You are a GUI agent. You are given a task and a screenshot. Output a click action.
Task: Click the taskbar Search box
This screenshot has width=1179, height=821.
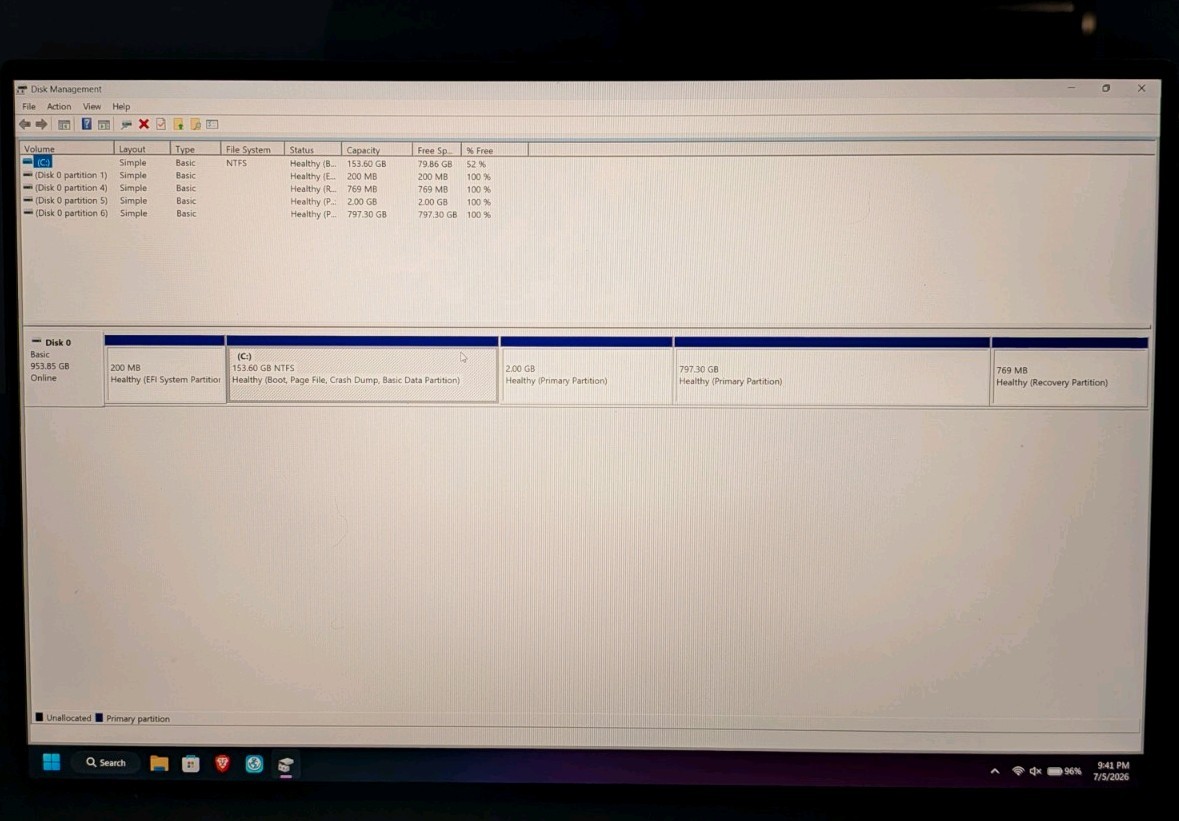[x=106, y=762]
